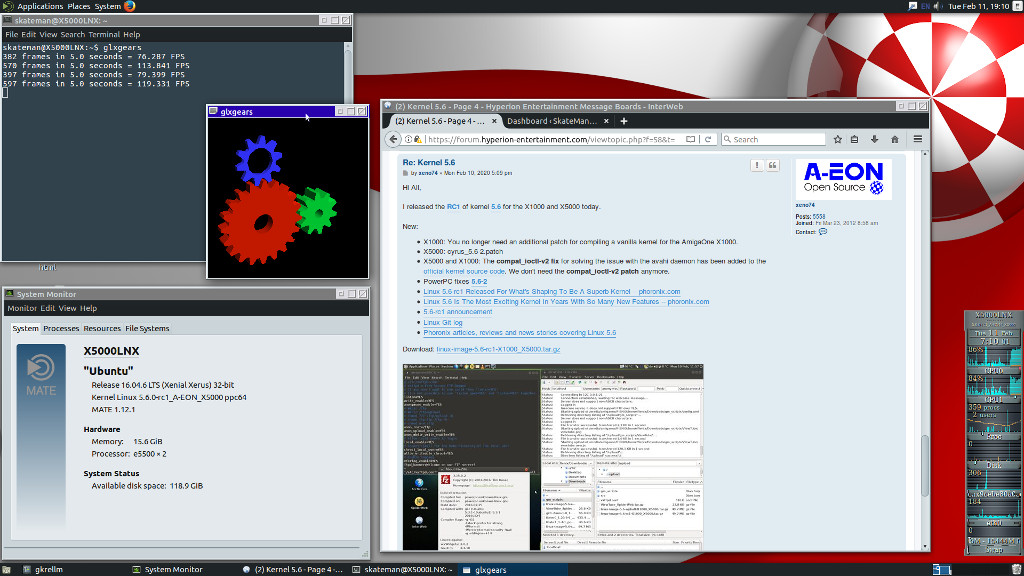The image size is (1024, 576).
Task: Reload the forum page in InterWeb
Action: click(x=708, y=139)
